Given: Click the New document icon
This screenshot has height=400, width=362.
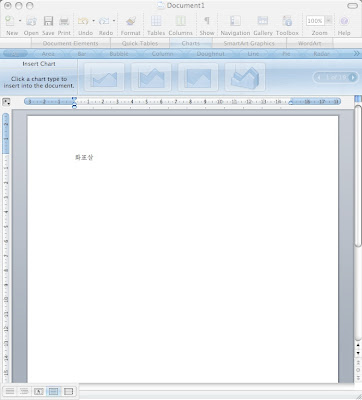Looking at the screenshot, I should [10, 21].
